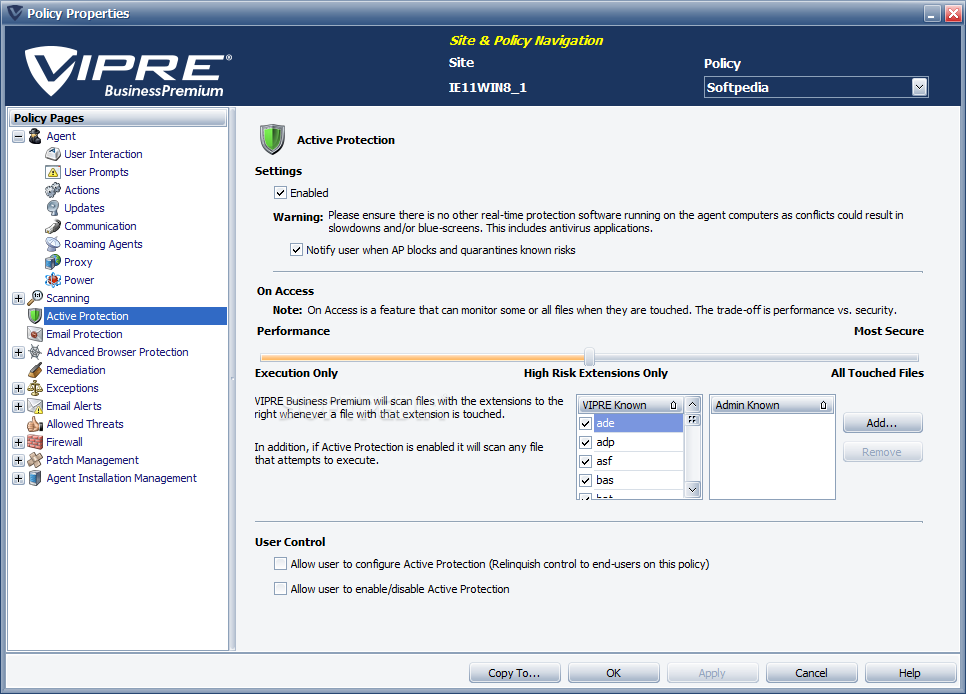Click the Remediation icon
Viewport: 966px width, 694px height.
(35, 370)
